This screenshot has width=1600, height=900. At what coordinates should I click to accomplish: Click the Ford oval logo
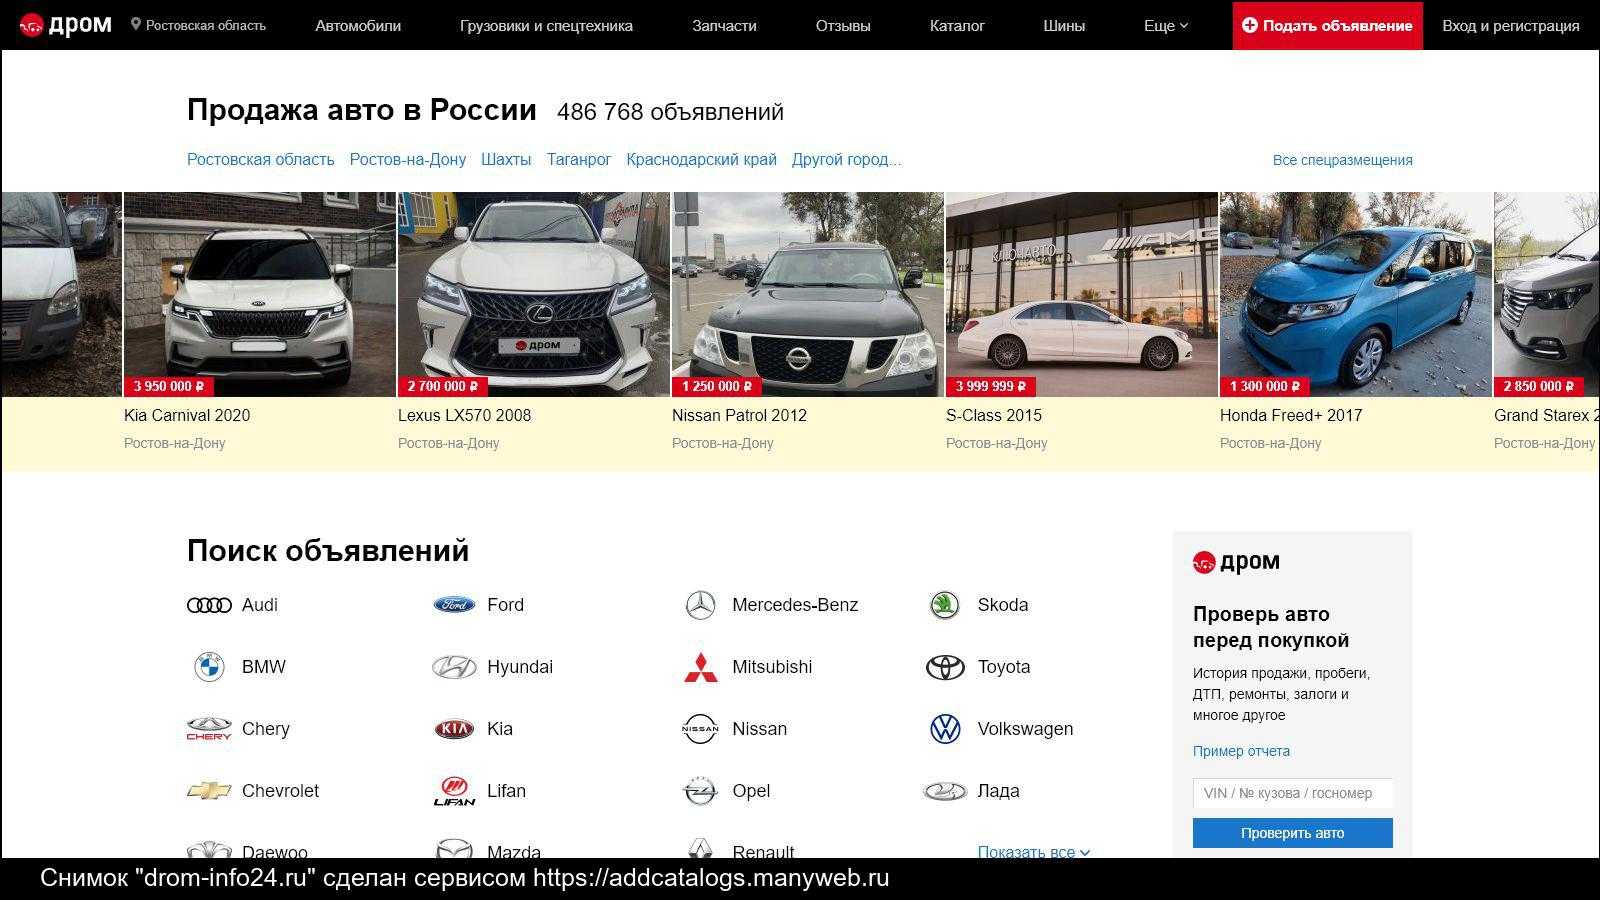click(x=454, y=605)
